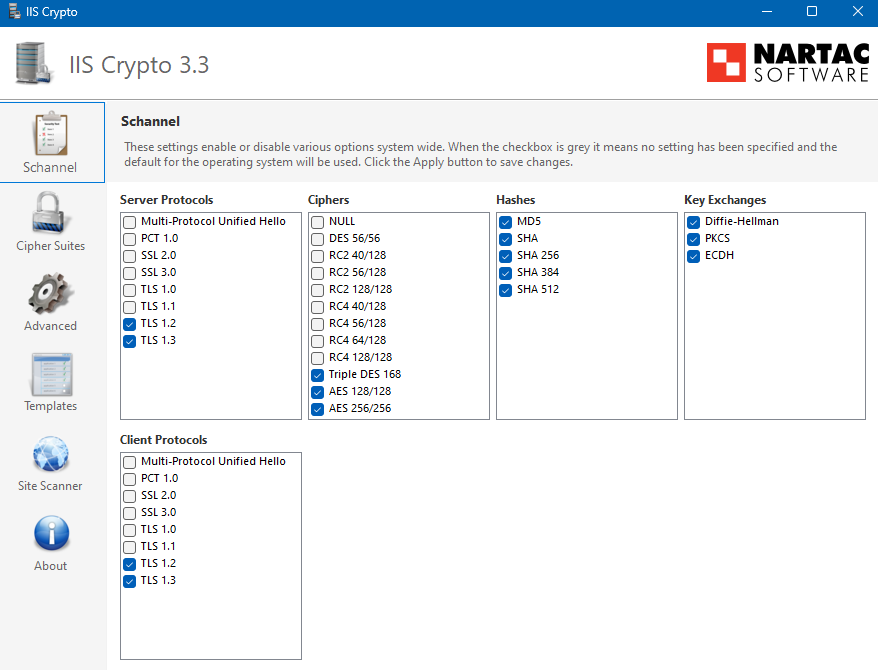This screenshot has width=878, height=670.
Task: Uncheck the Triple DES 168 cipher
Action: click(317, 375)
